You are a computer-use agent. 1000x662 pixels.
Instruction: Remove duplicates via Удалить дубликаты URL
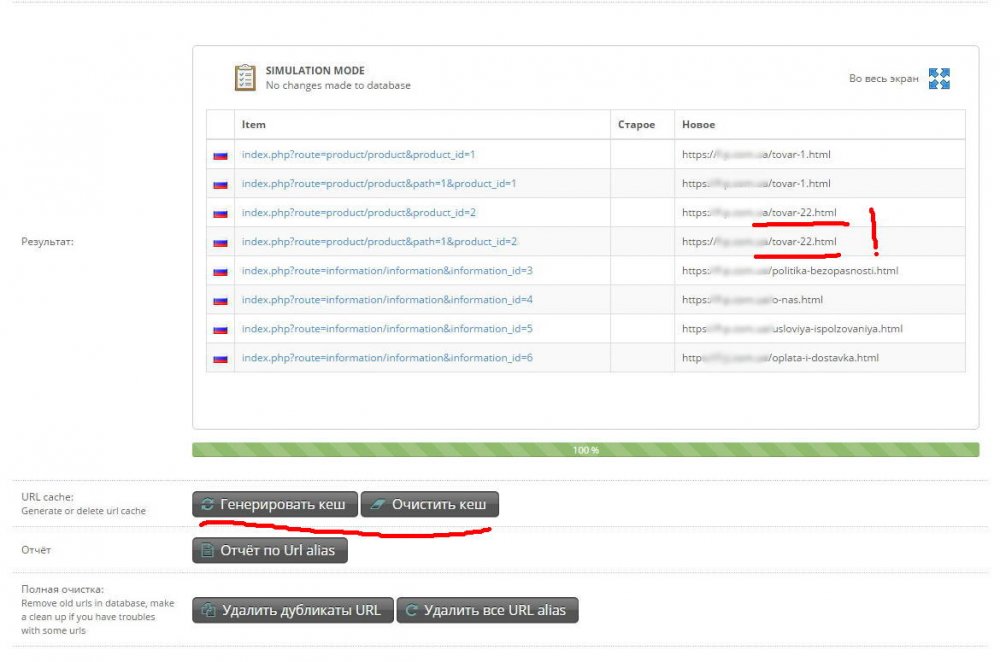293,610
